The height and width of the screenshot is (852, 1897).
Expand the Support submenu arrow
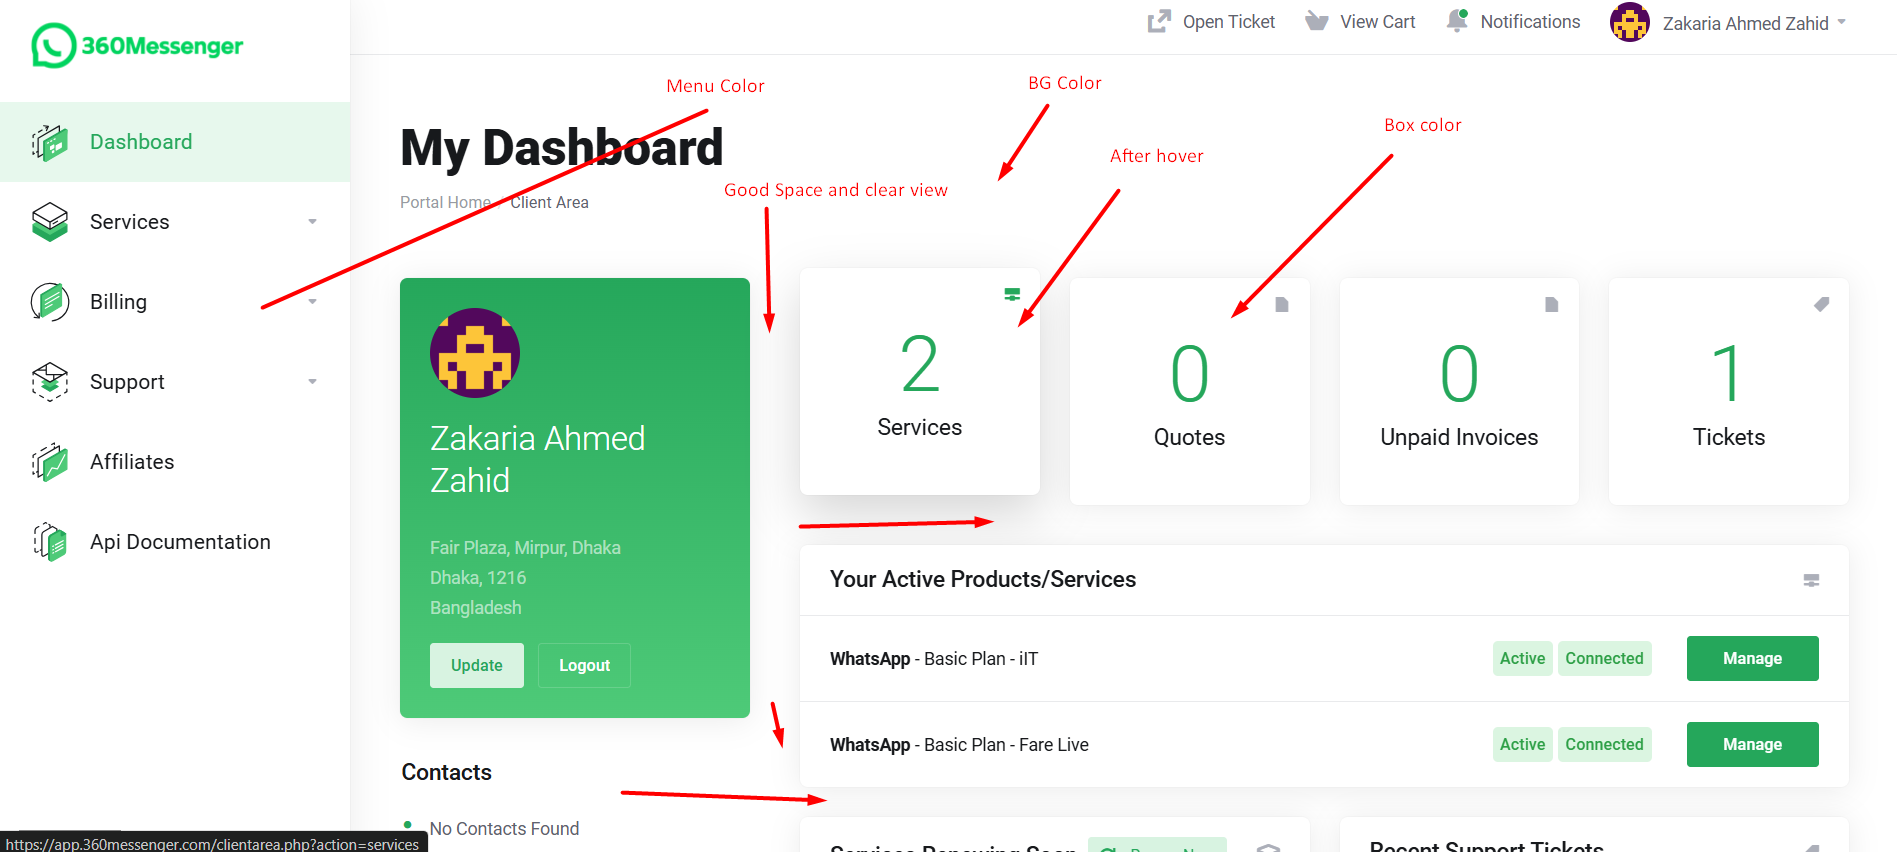coord(313,382)
